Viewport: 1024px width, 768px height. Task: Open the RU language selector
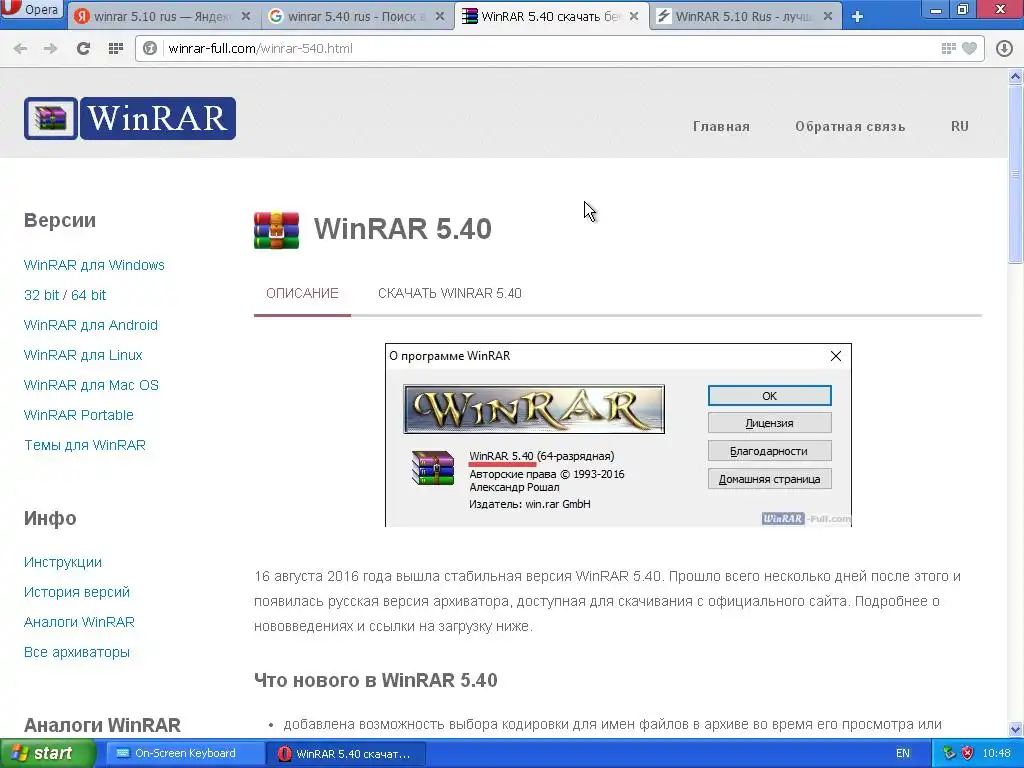tap(959, 126)
